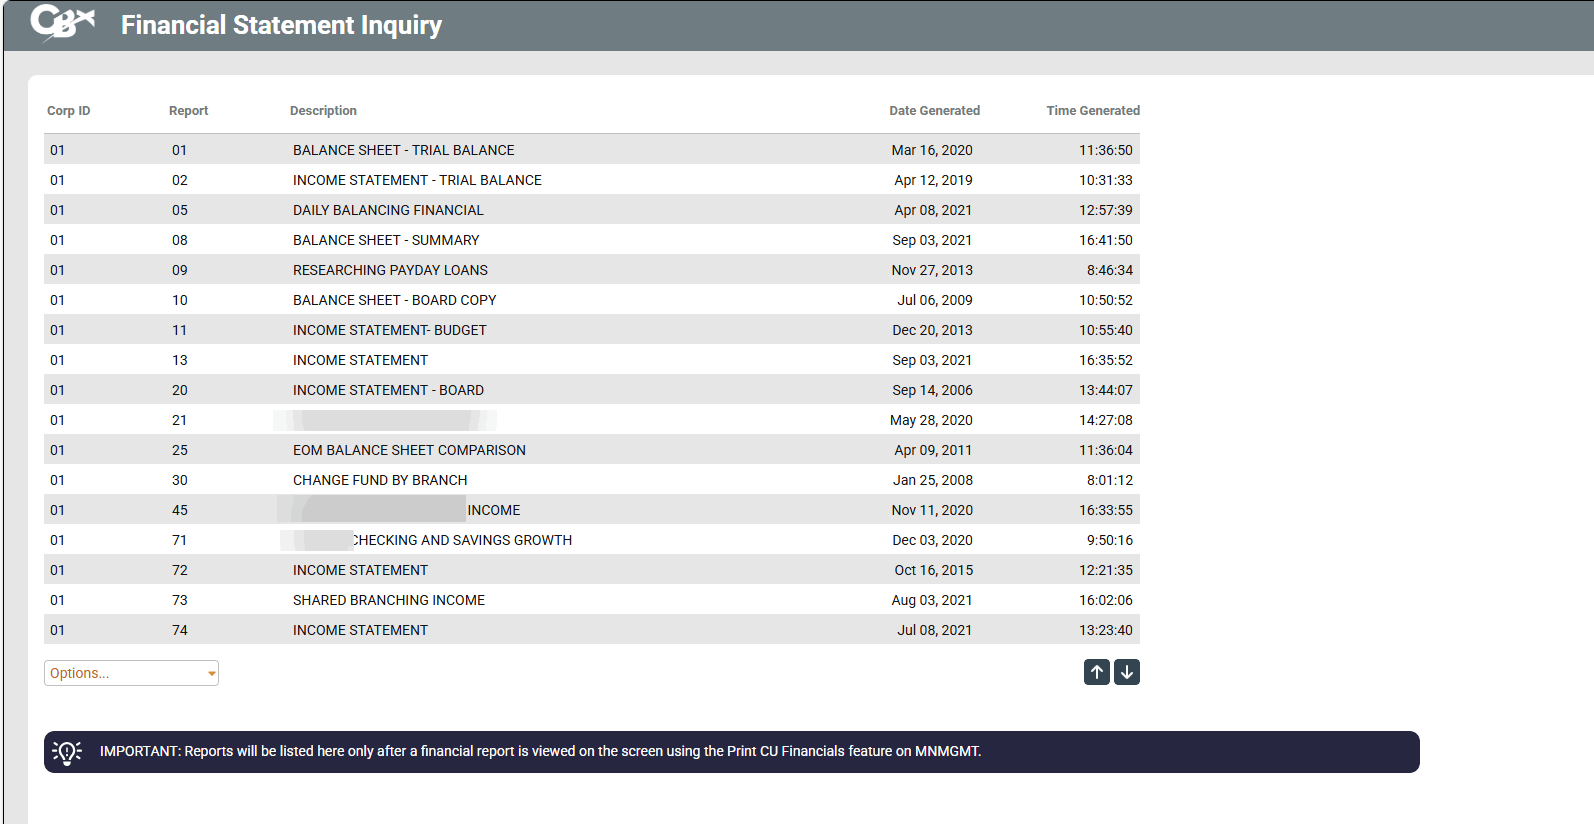
Task: Select Balance Sheet - Trial Balance row
Action: click(x=403, y=150)
